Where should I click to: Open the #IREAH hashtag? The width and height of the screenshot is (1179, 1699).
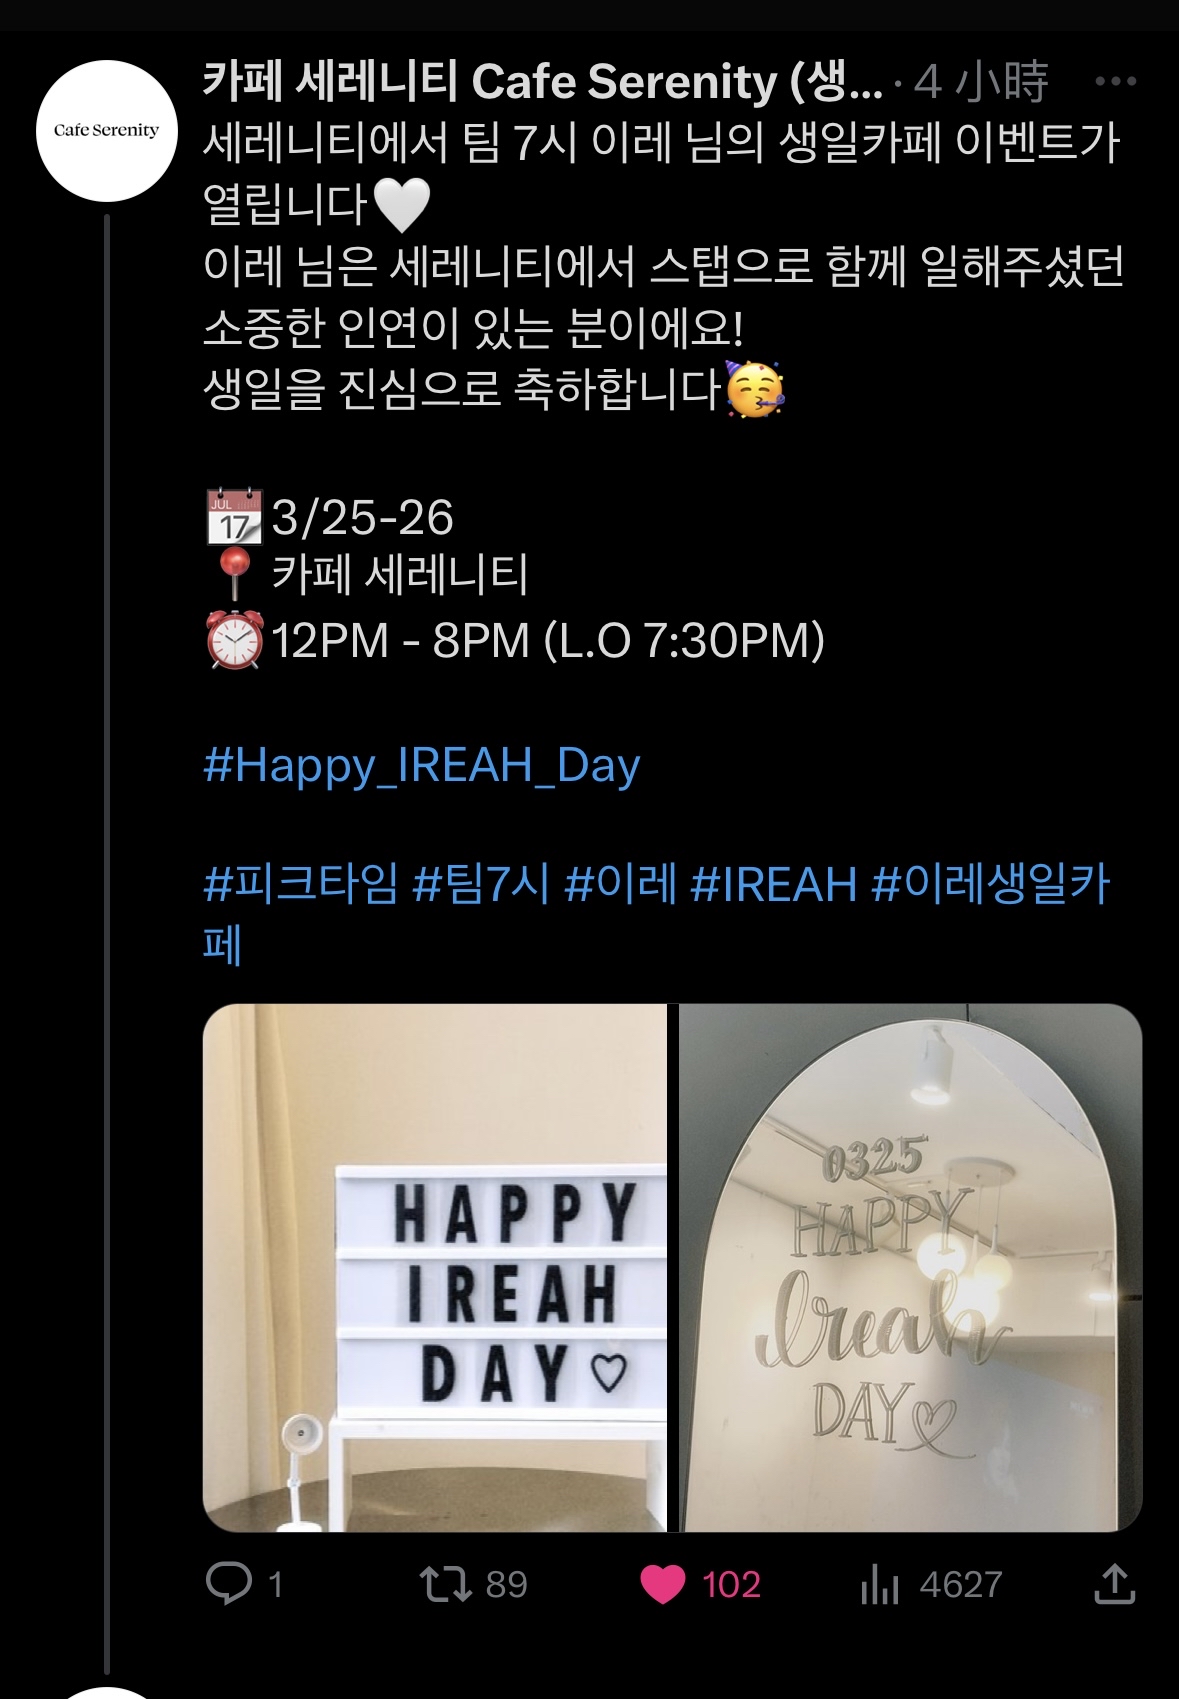click(774, 885)
